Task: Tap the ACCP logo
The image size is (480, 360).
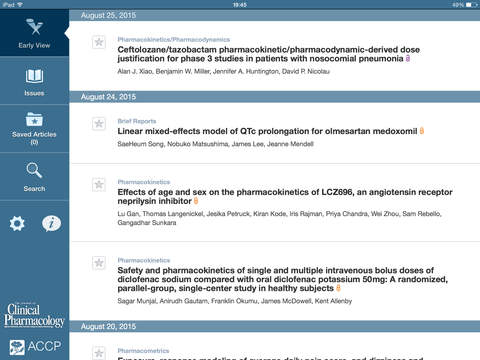Action: (35, 347)
